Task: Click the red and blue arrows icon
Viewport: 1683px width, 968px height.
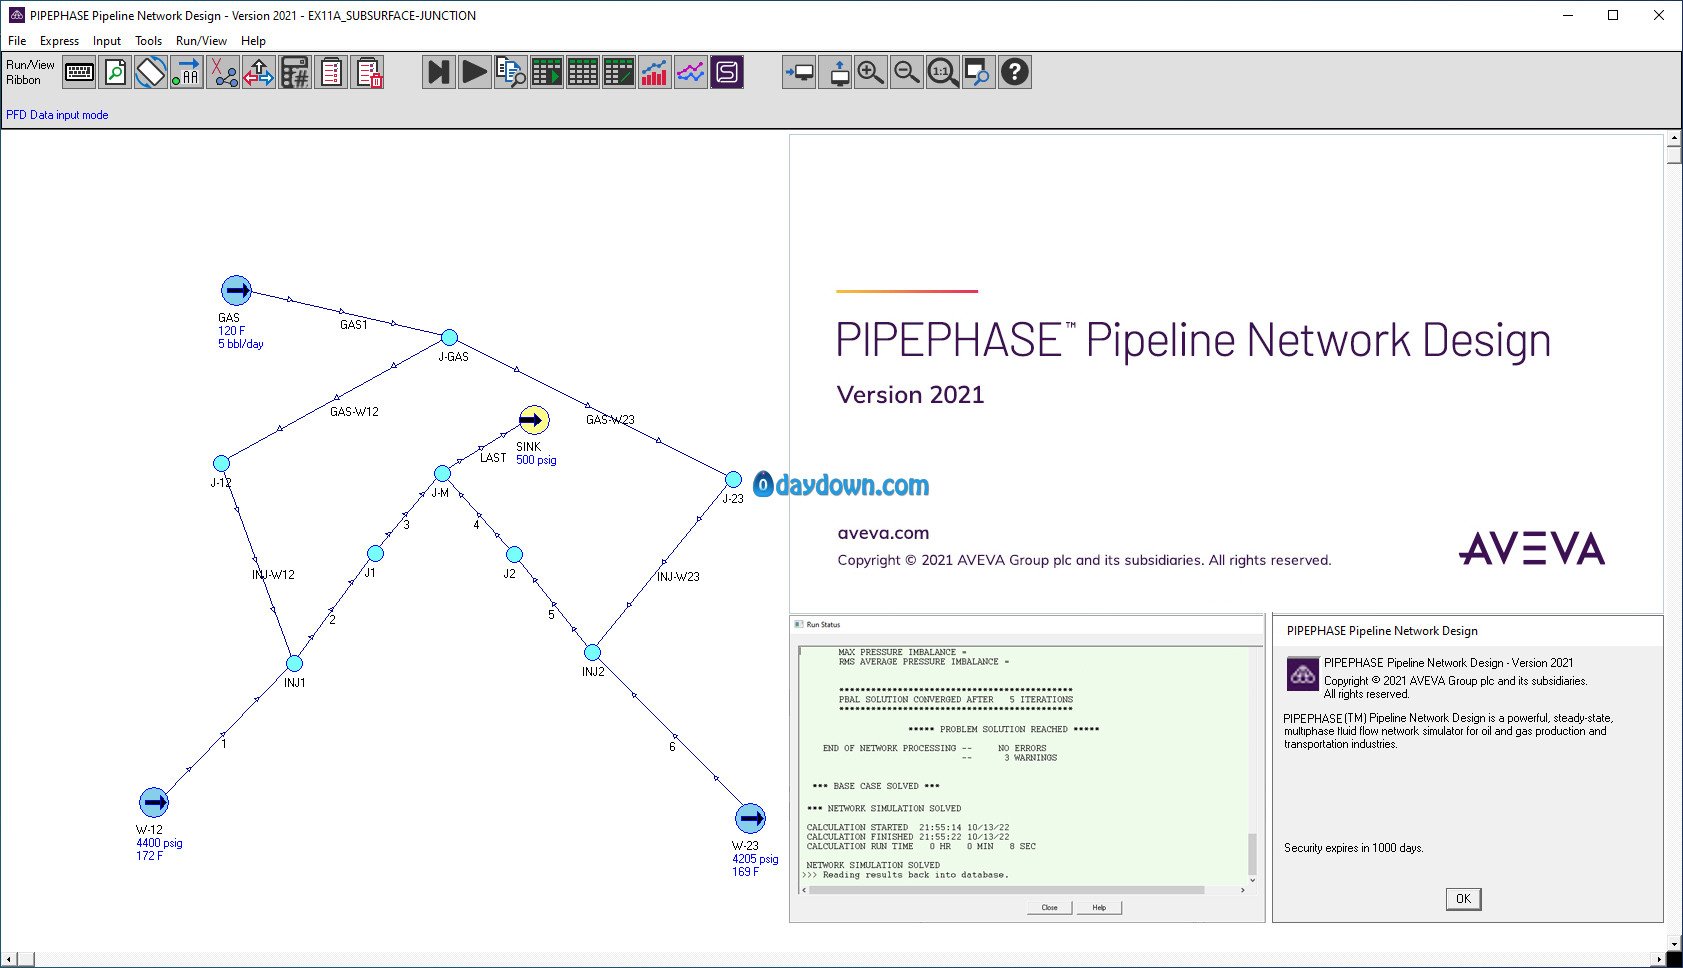Action: tap(259, 72)
